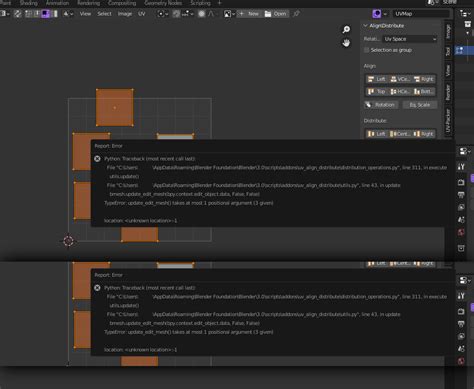474x389 pixels.
Task: Open the Relative to UV Space dropdown
Action: click(x=409, y=39)
